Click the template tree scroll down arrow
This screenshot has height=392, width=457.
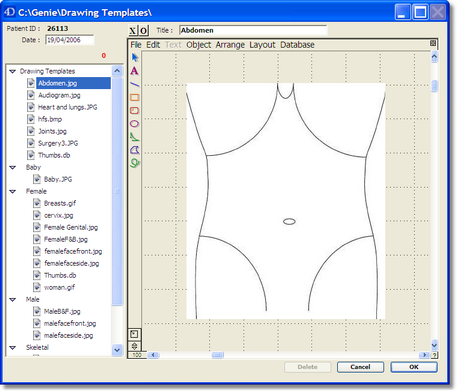(x=117, y=350)
